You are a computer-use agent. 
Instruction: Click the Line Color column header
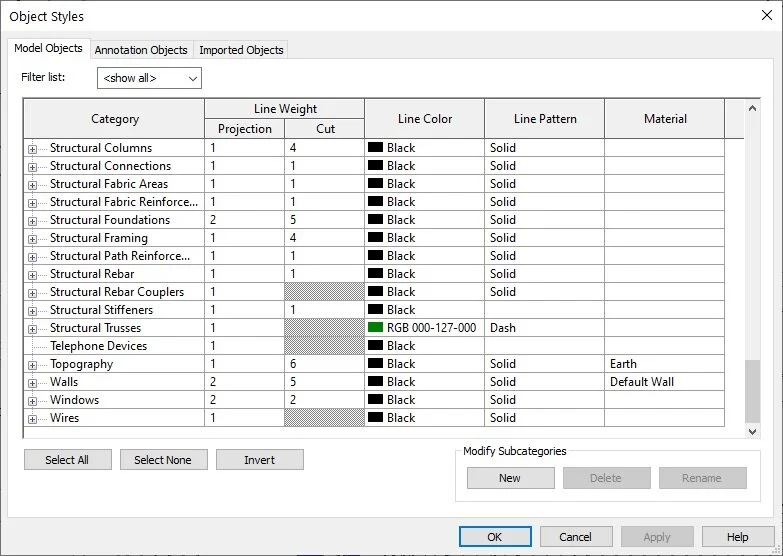[x=424, y=119]
